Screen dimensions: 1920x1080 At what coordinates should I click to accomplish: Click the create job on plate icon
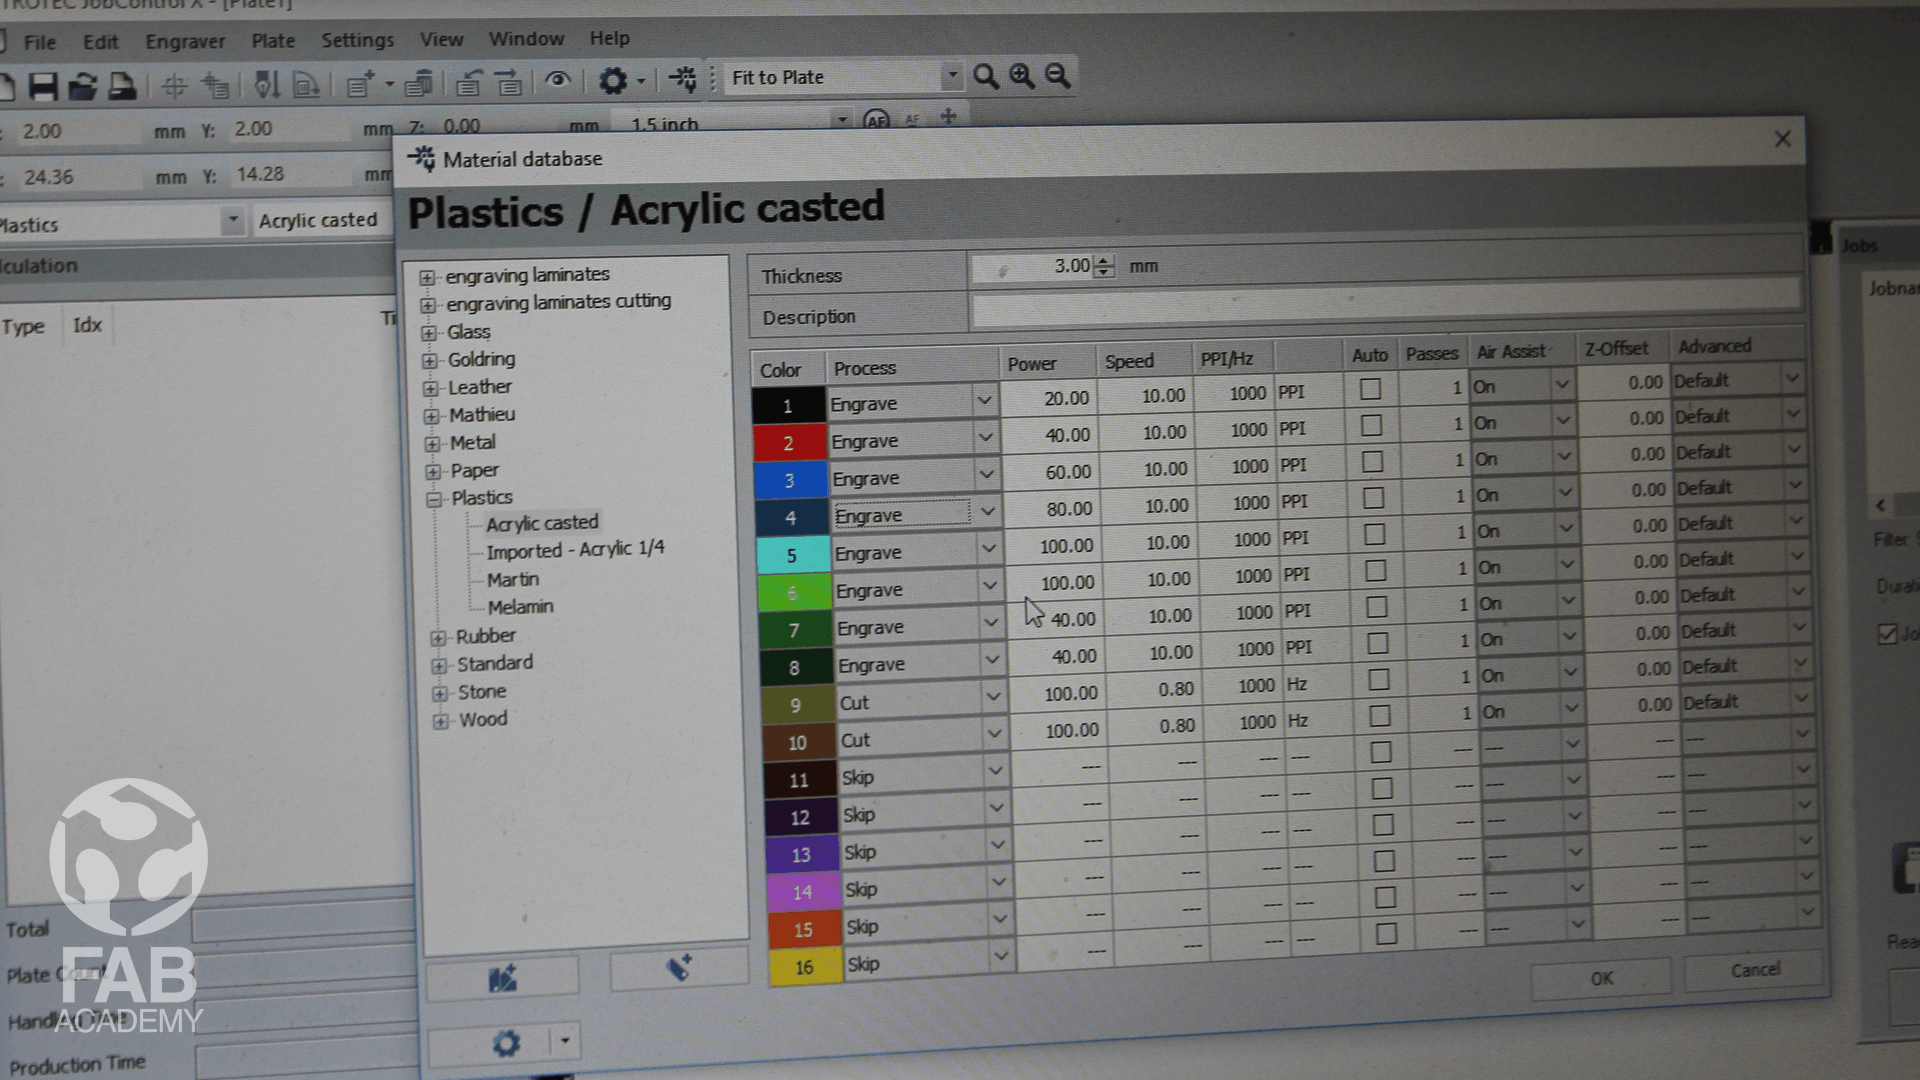[214, 86]
